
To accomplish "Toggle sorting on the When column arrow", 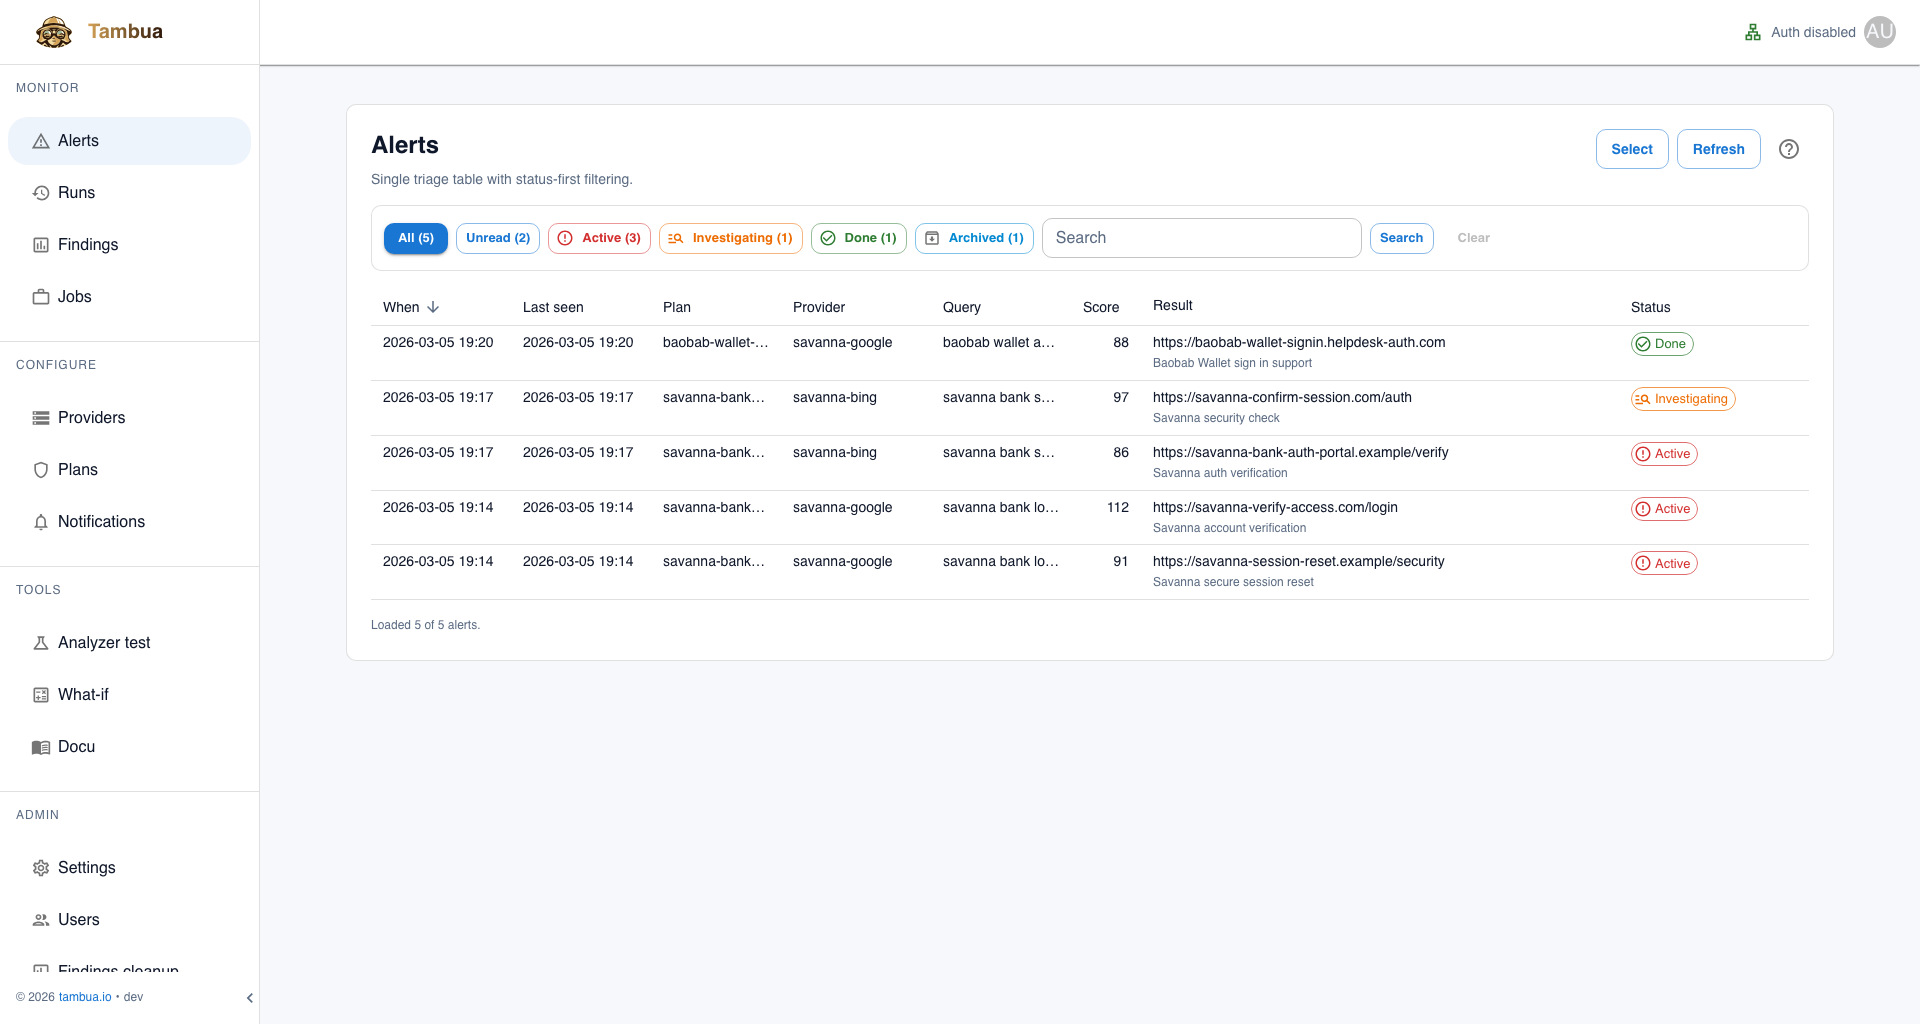I will coord(432,307).
